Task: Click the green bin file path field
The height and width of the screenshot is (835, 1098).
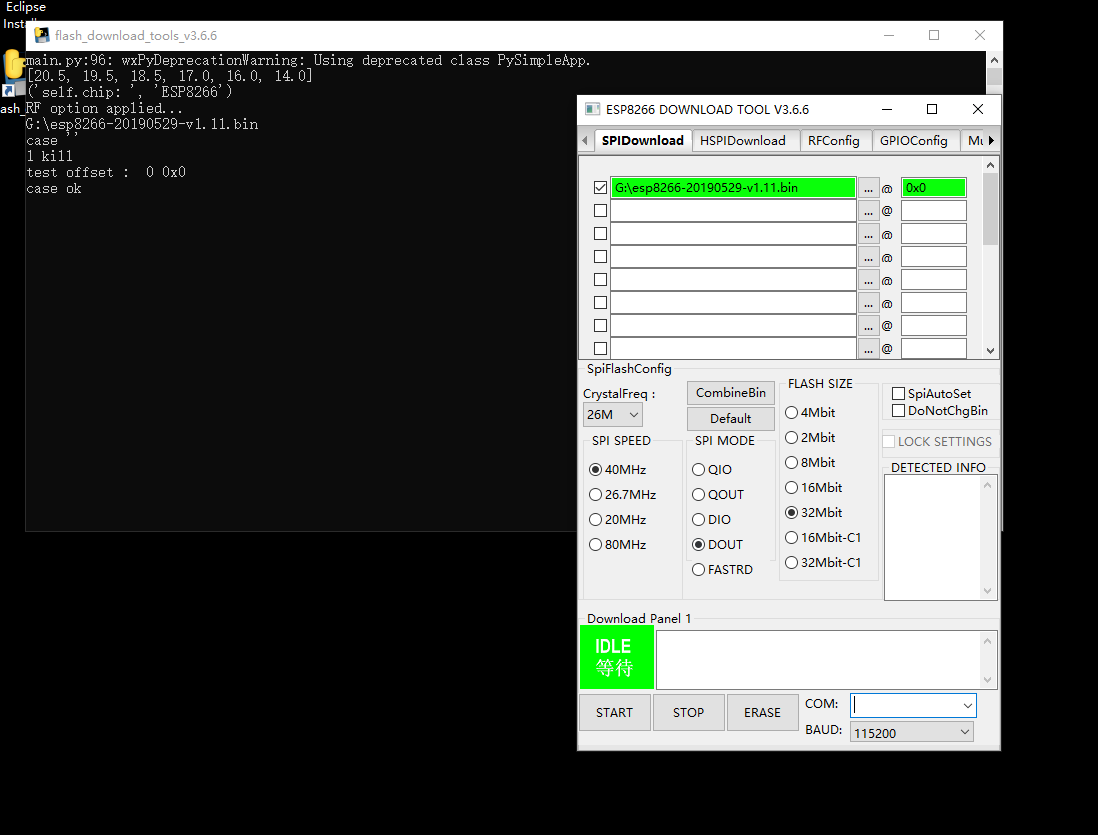Action: click(733, 188)
